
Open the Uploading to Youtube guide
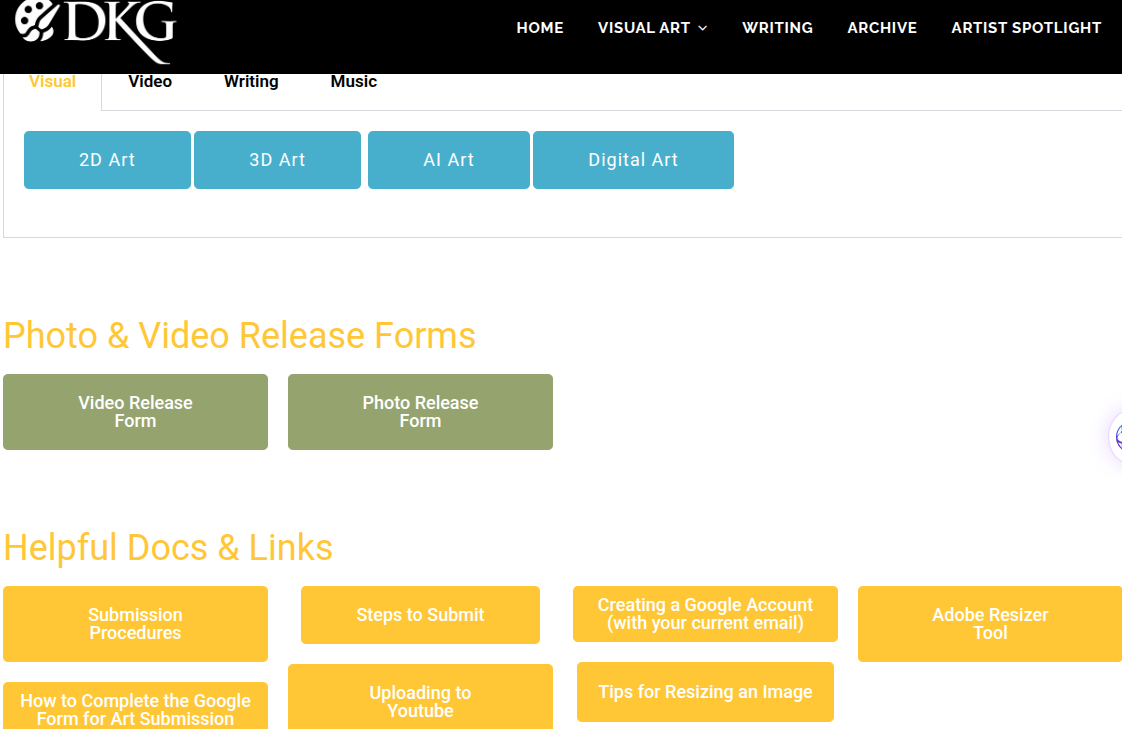click(420, 698)
